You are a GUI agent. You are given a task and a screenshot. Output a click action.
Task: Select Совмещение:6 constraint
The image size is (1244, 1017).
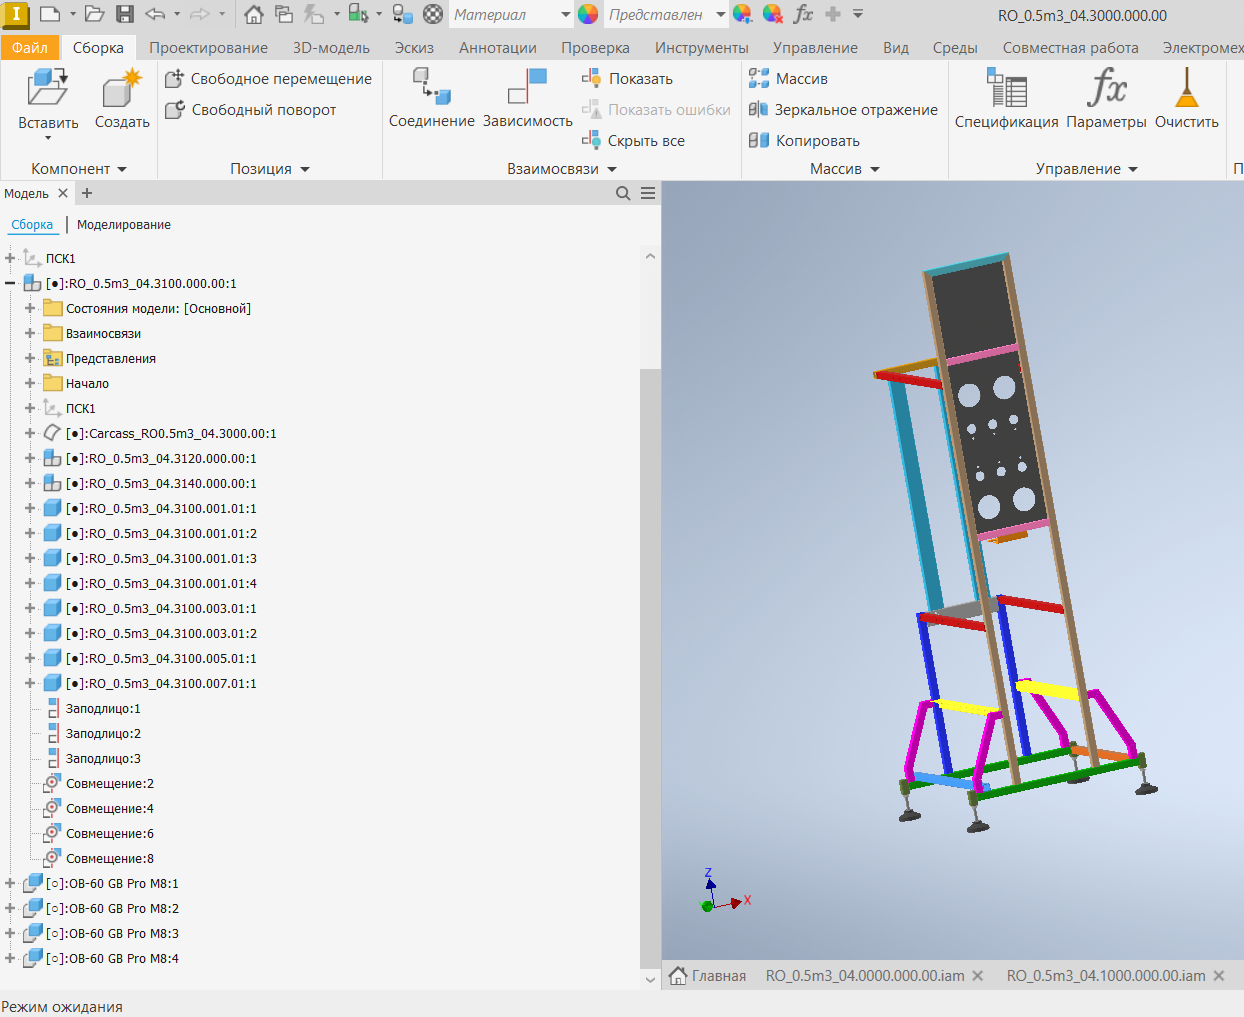coord(110,833)
